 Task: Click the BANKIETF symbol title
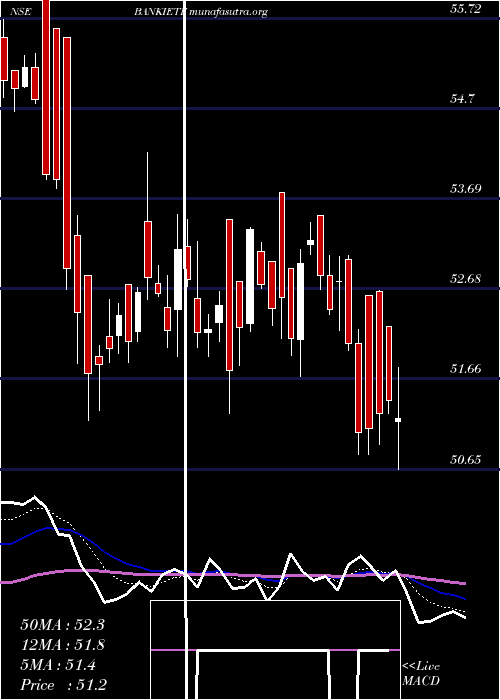[x=159, y=12]
